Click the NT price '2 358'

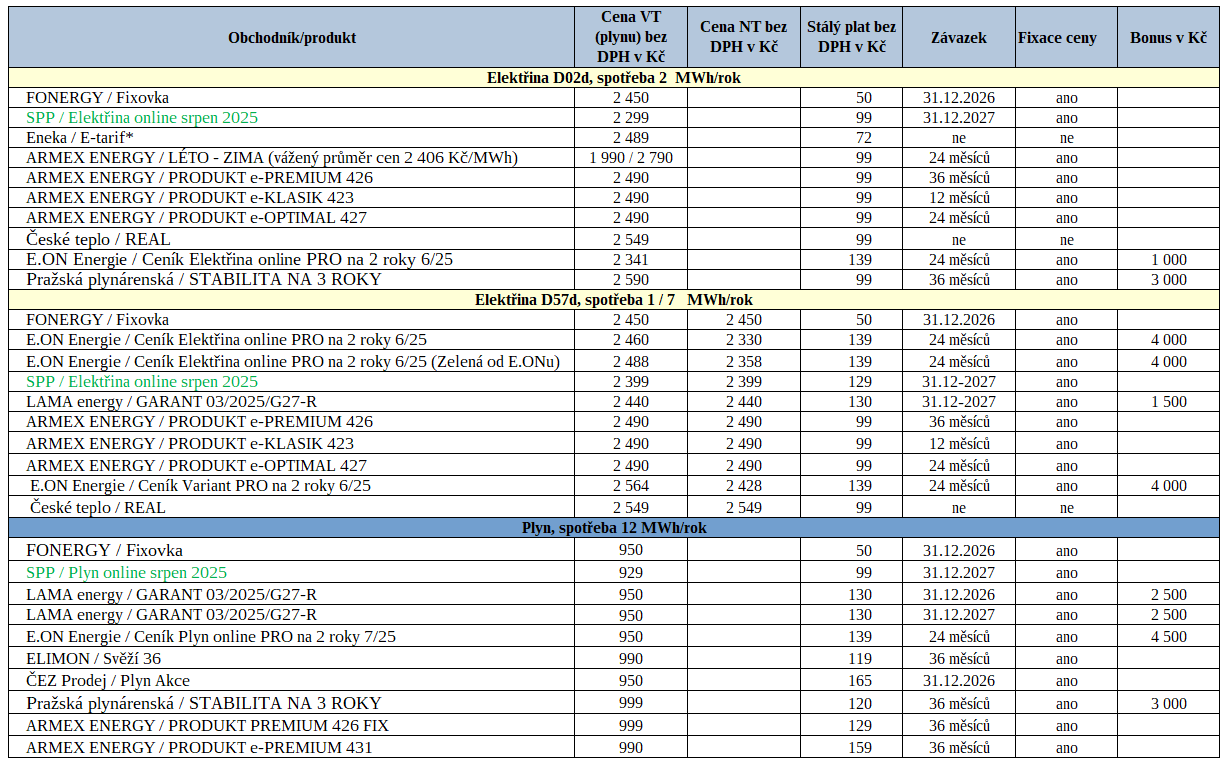click(744, 362)
